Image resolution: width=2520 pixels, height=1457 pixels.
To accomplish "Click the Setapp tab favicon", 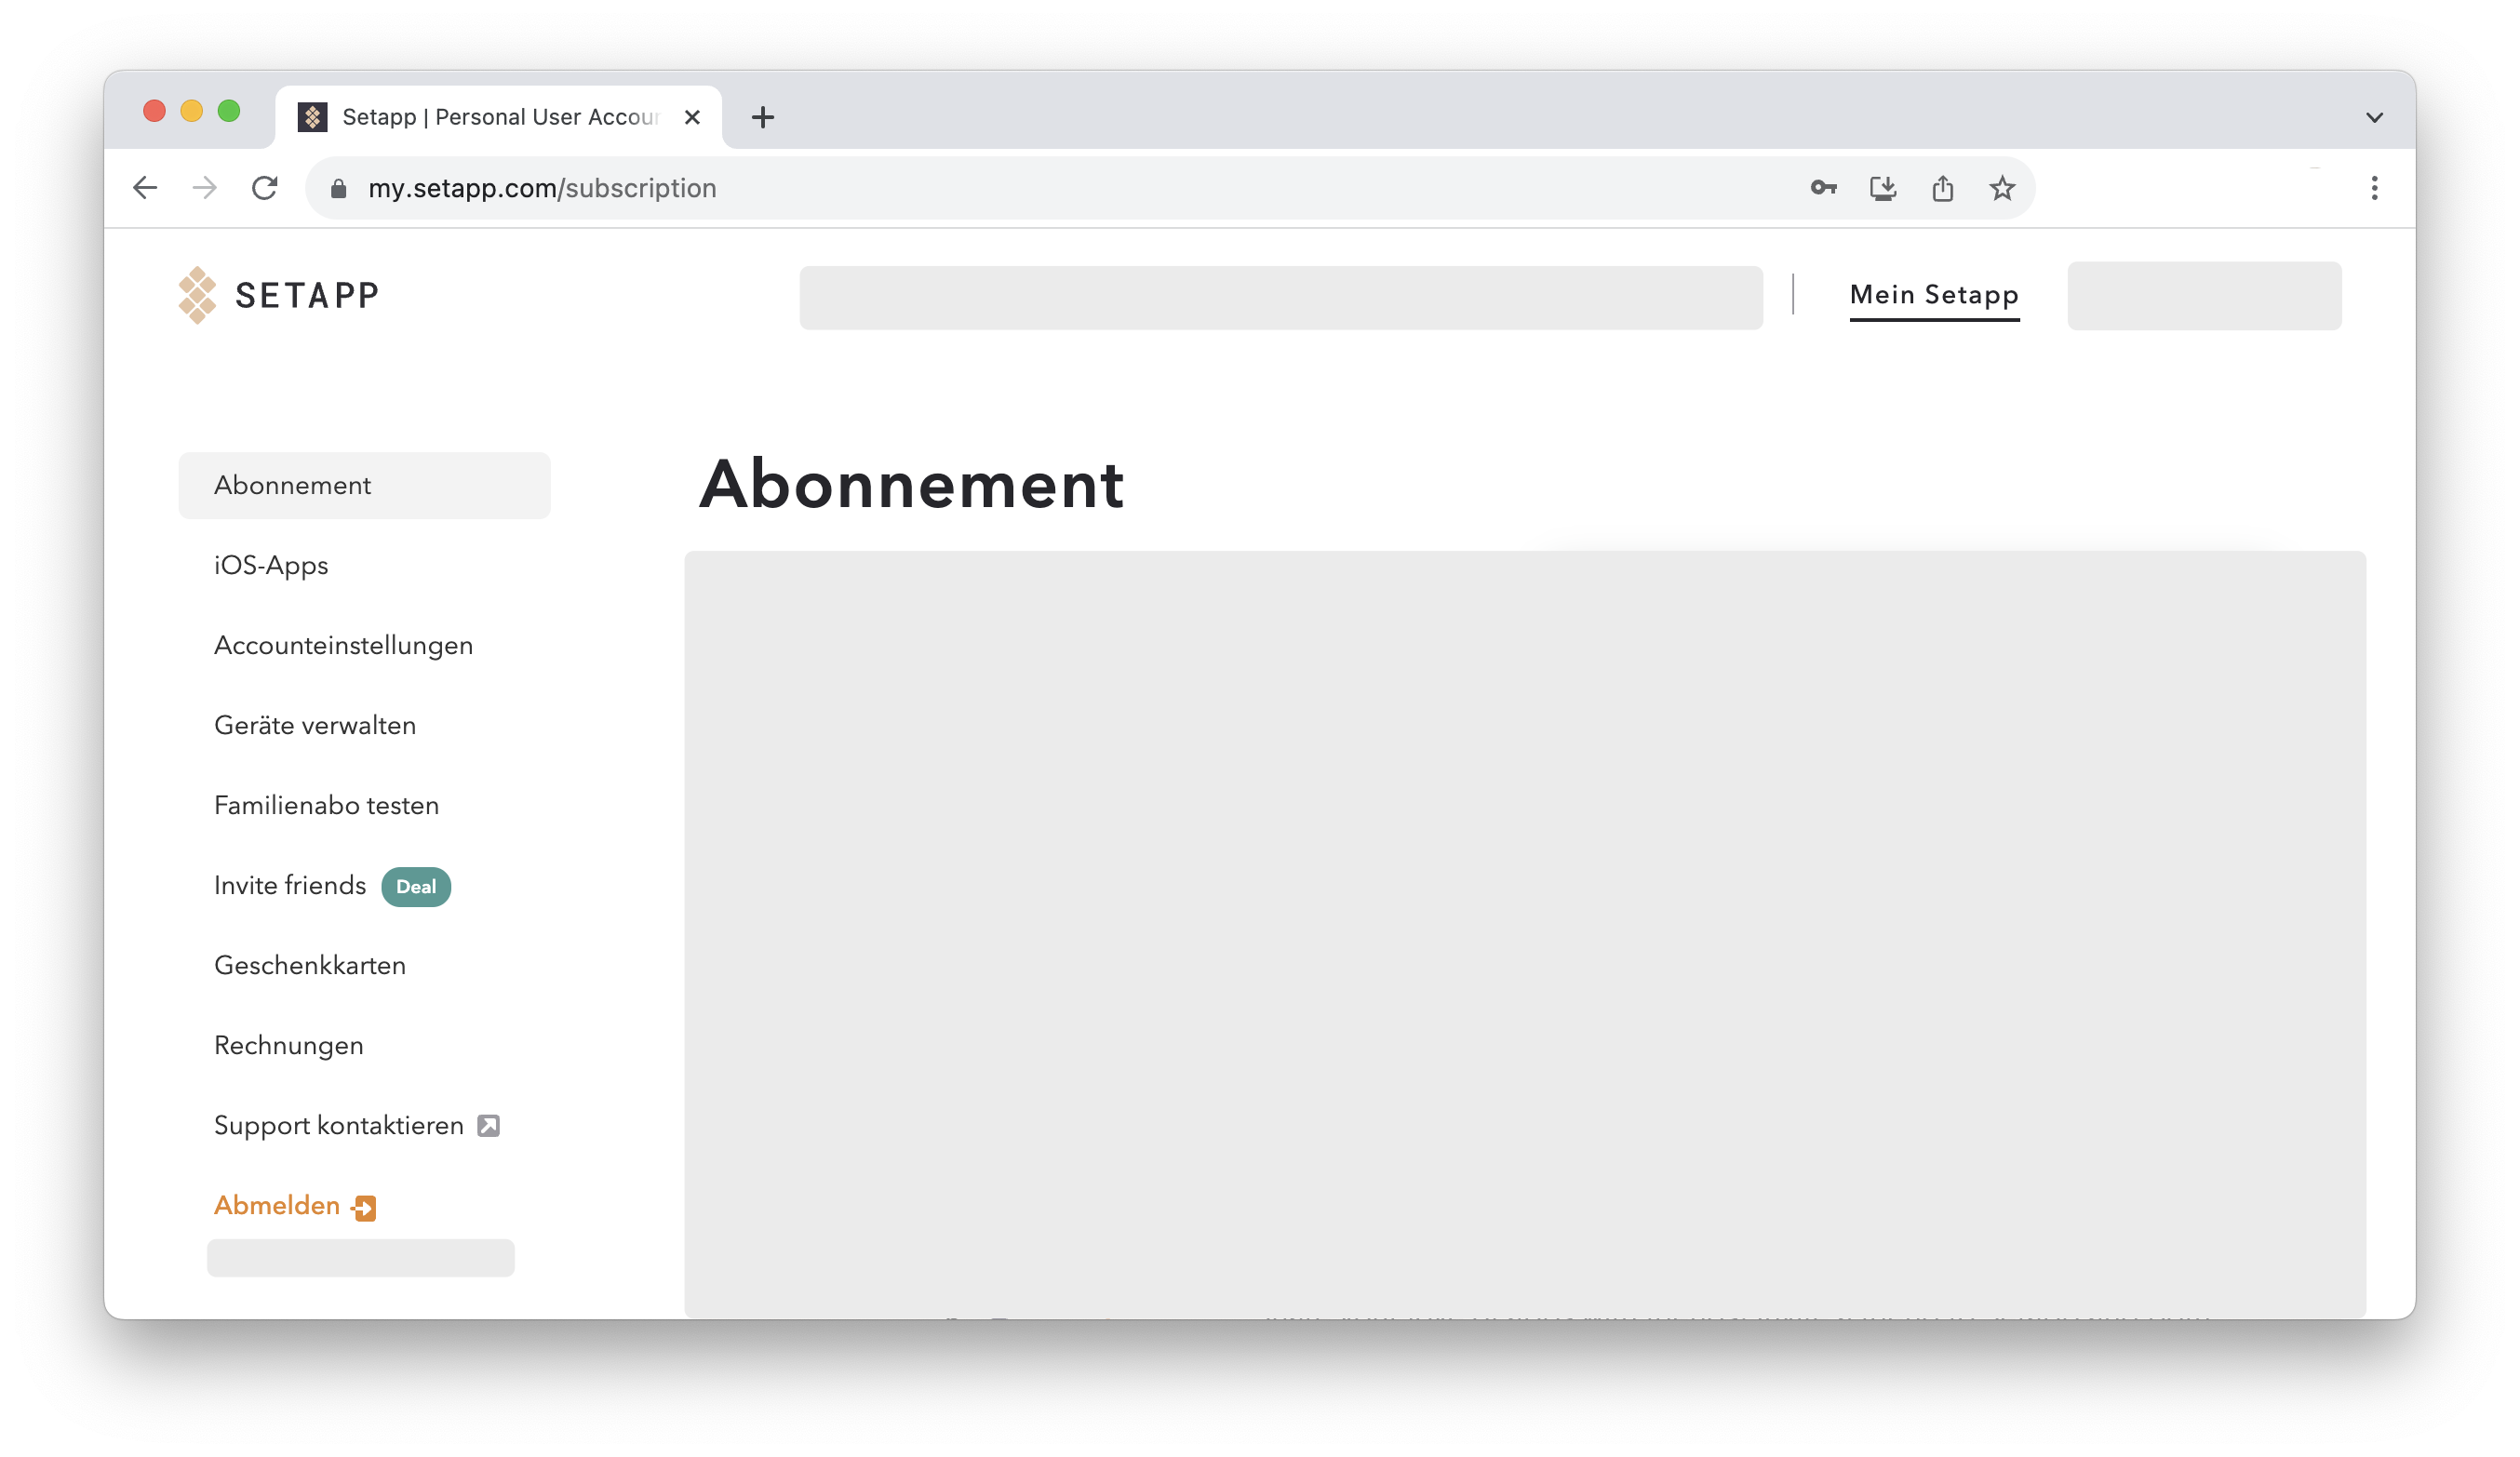I will point(313,117).
